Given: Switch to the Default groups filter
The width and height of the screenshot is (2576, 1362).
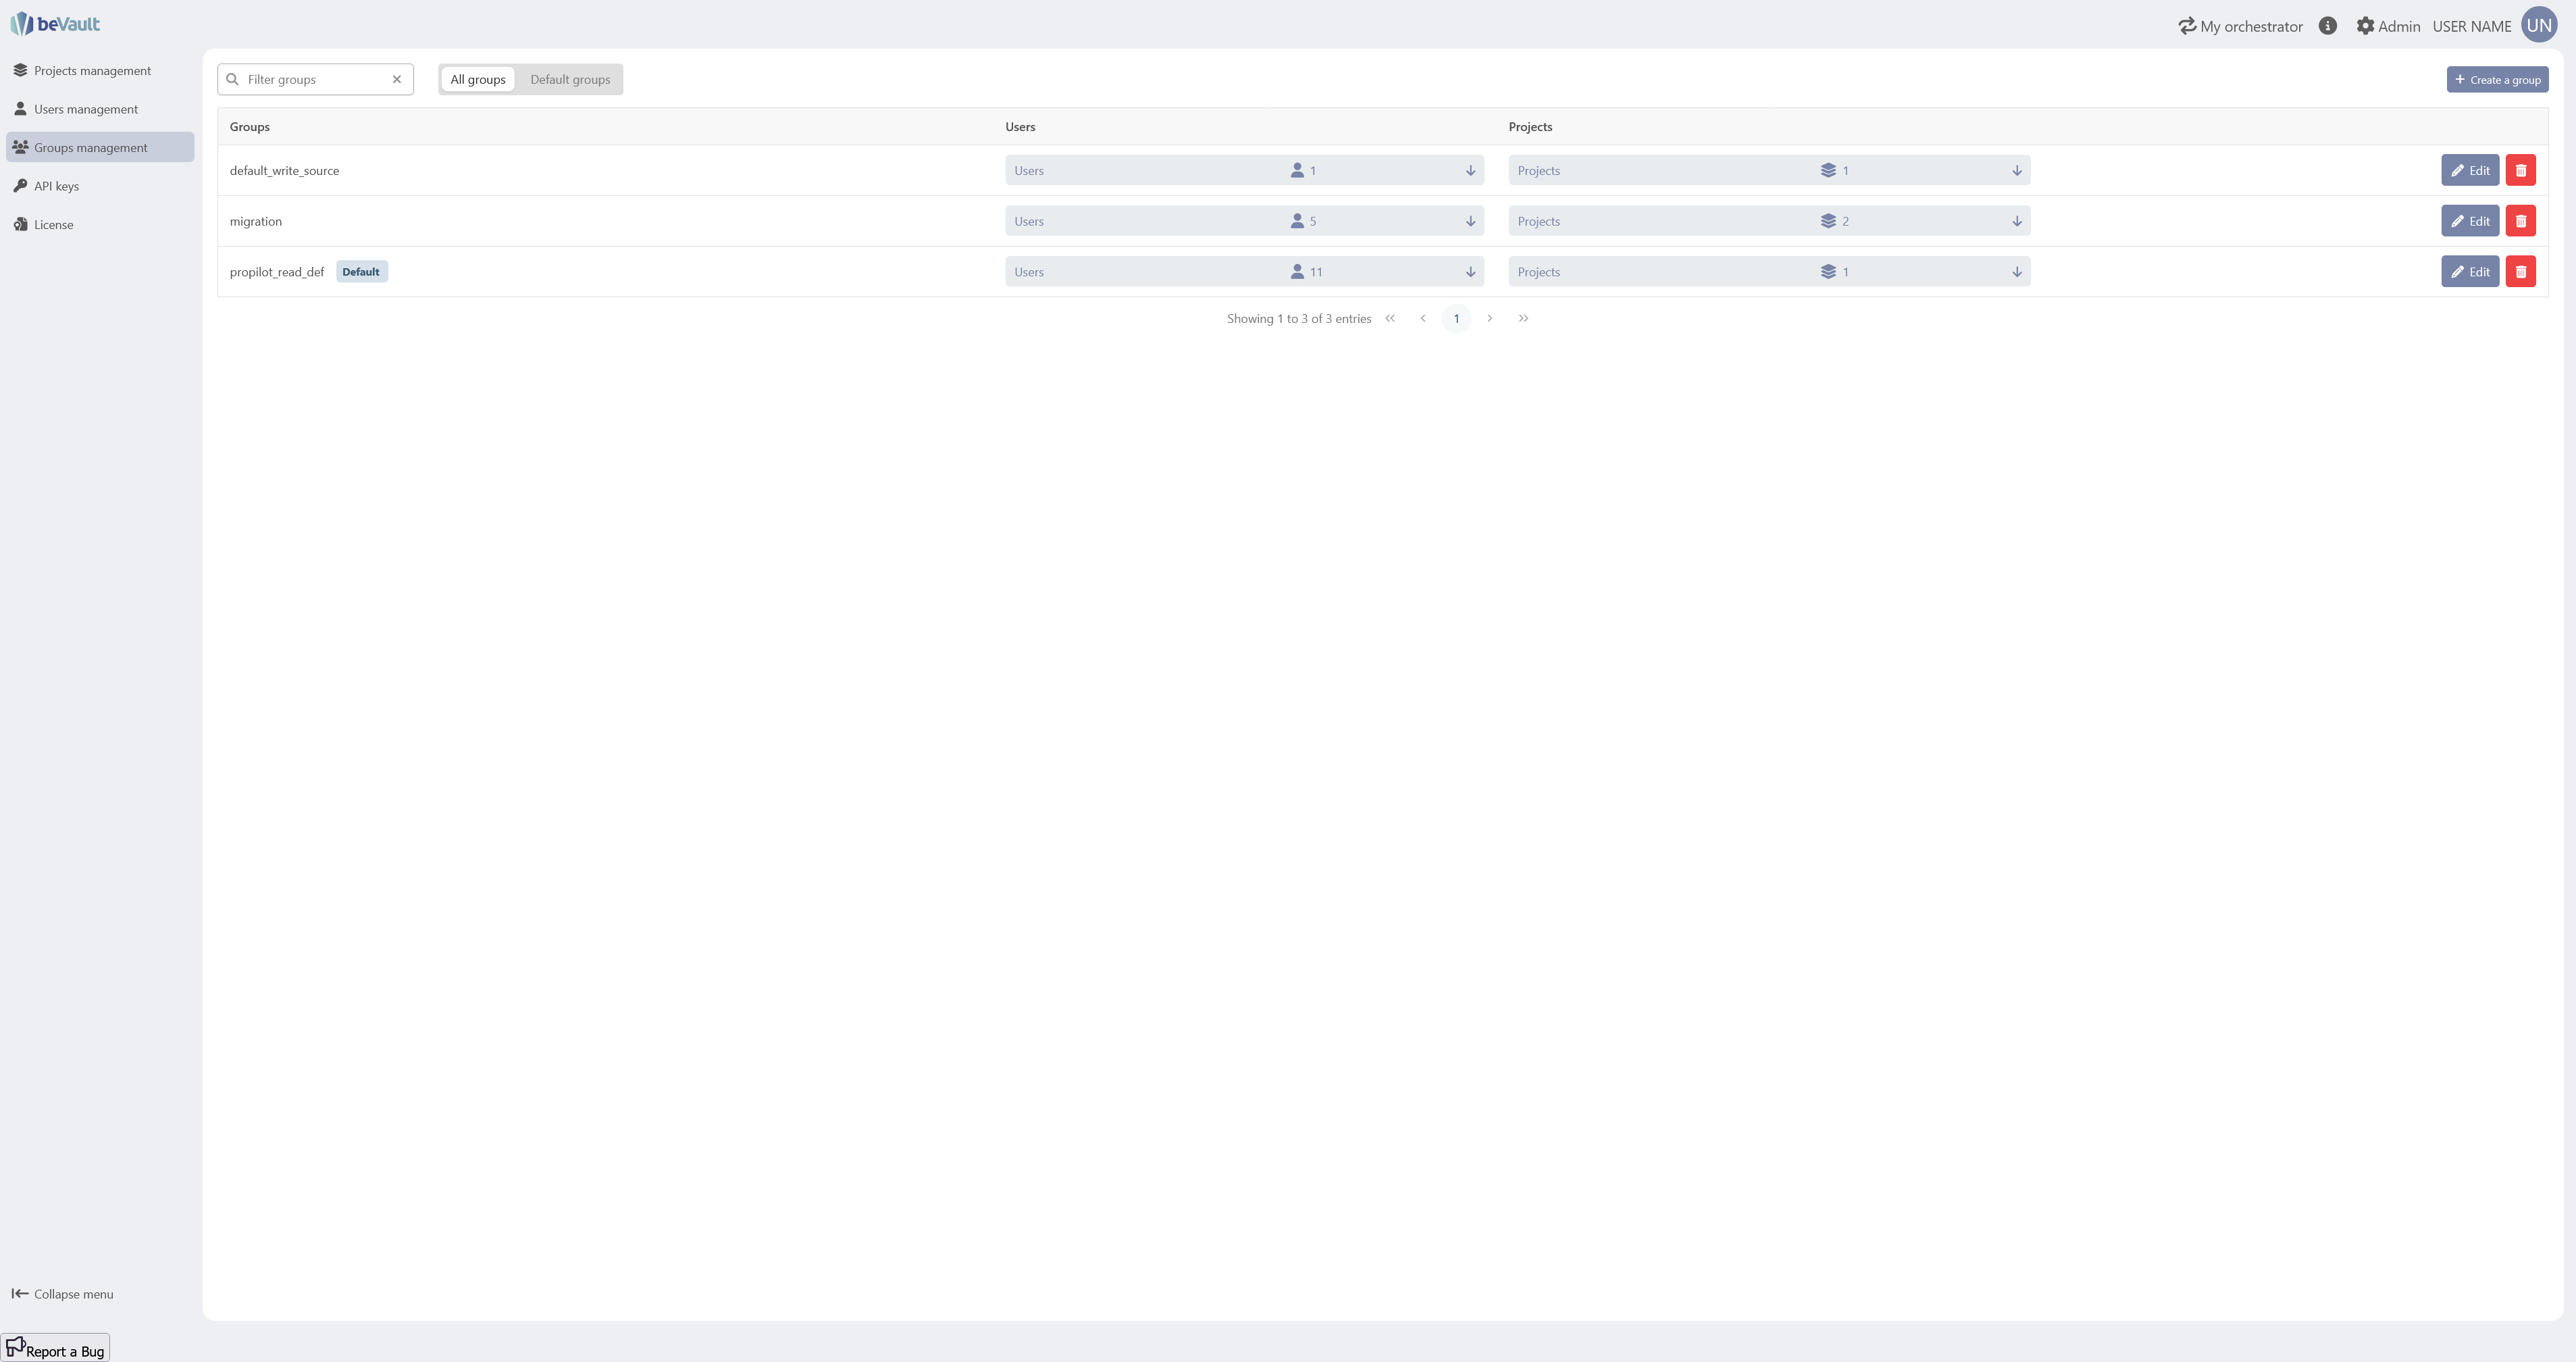Looking at the screenshot, I should [x=570, y=79].
